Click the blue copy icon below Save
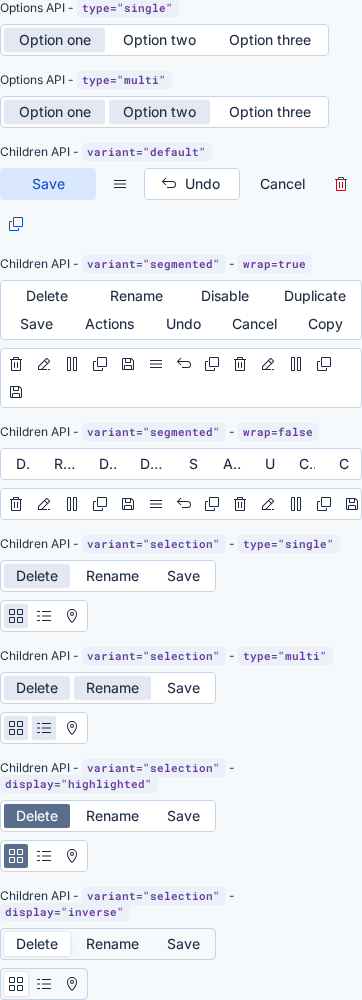This screenshot has width=362, height=1000. coord(16,224)
